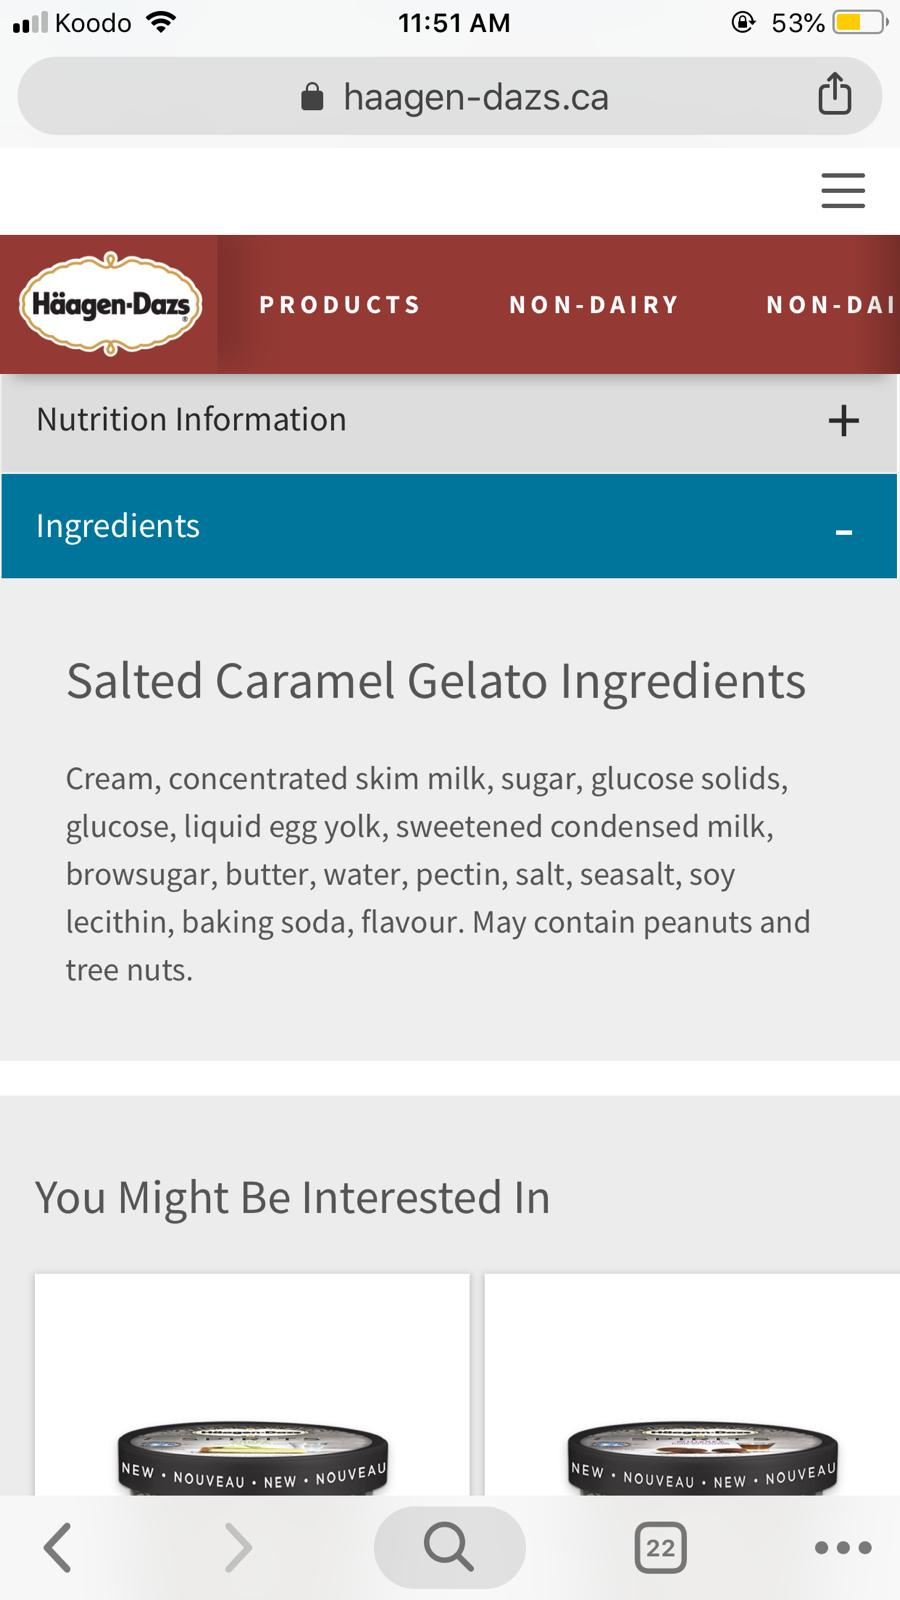The height and width of the screenshot is (1600, 900).
Task: Tap the browser forward arrow
Action: click(237, 1547)
